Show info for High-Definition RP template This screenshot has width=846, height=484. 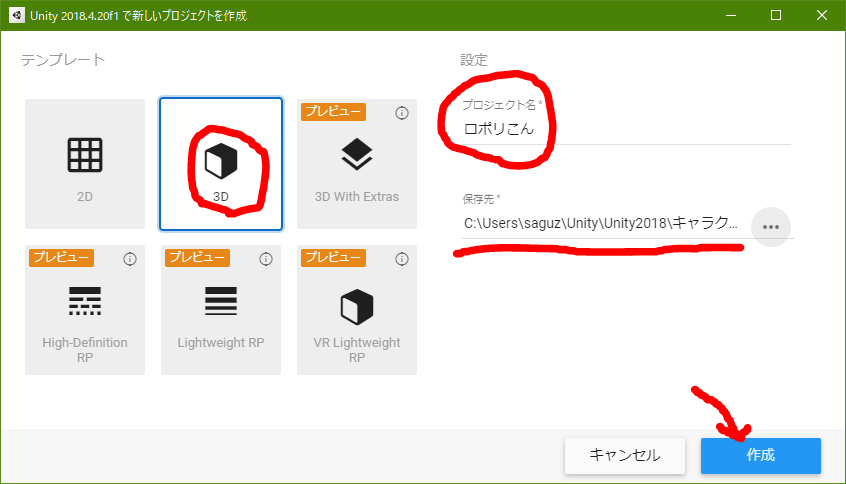(129, 259)
